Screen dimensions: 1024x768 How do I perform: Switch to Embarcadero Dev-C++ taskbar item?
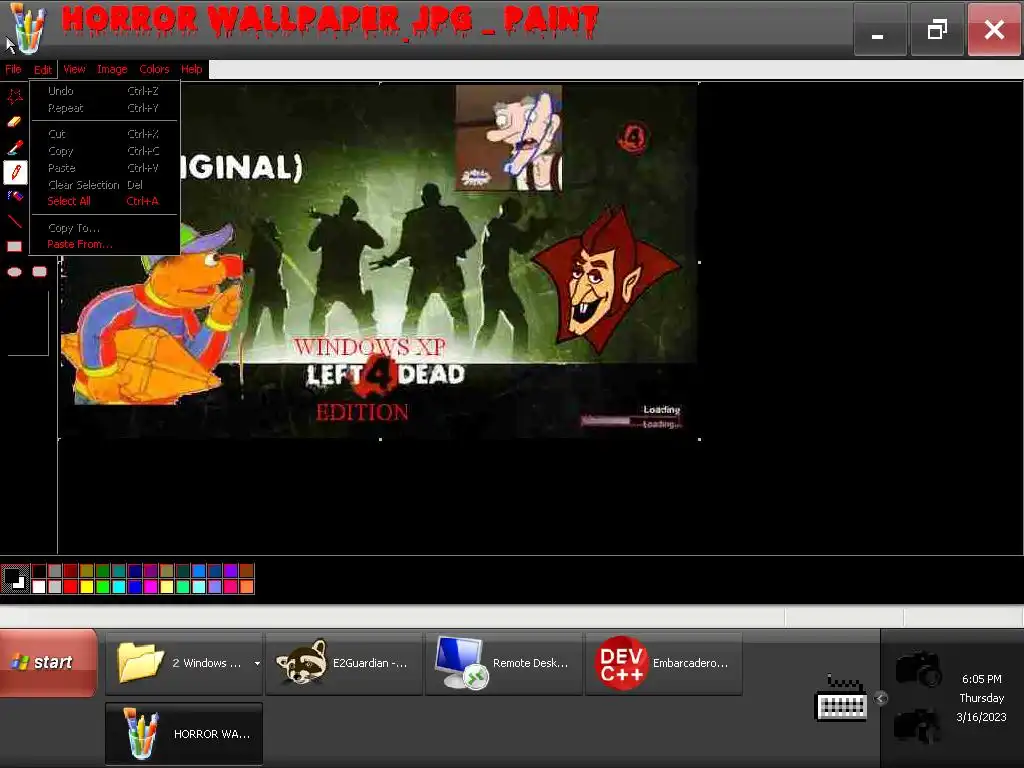tap(664, 664)
